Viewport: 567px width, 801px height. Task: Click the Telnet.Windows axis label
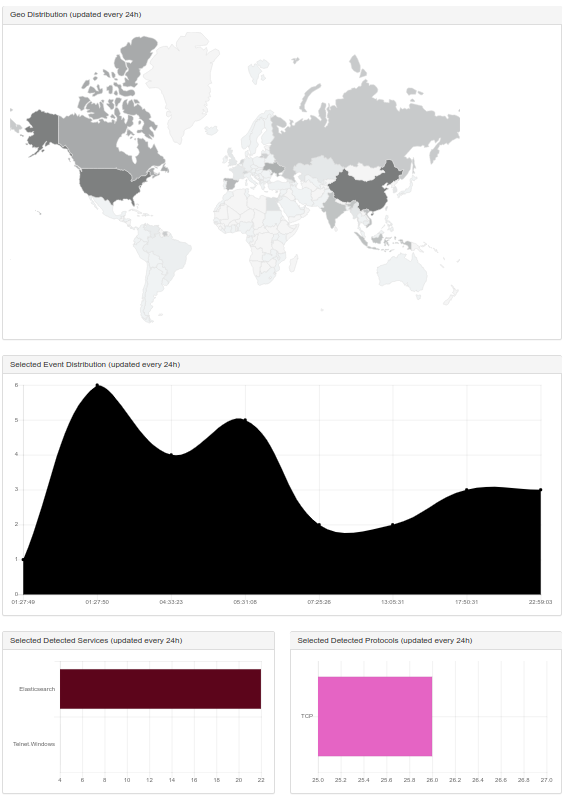(x=34, y=744)
